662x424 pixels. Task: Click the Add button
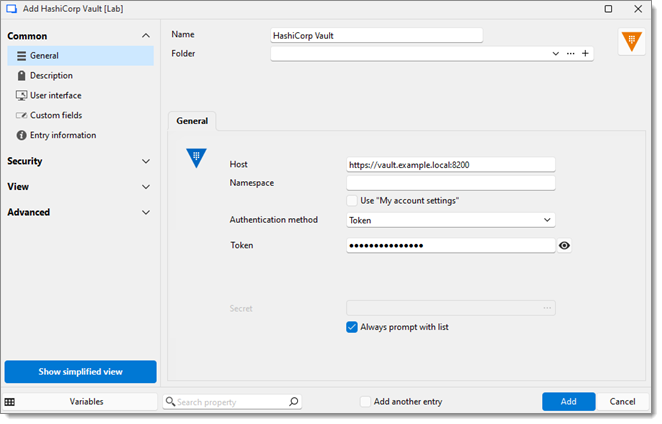[x=568, y=402]
